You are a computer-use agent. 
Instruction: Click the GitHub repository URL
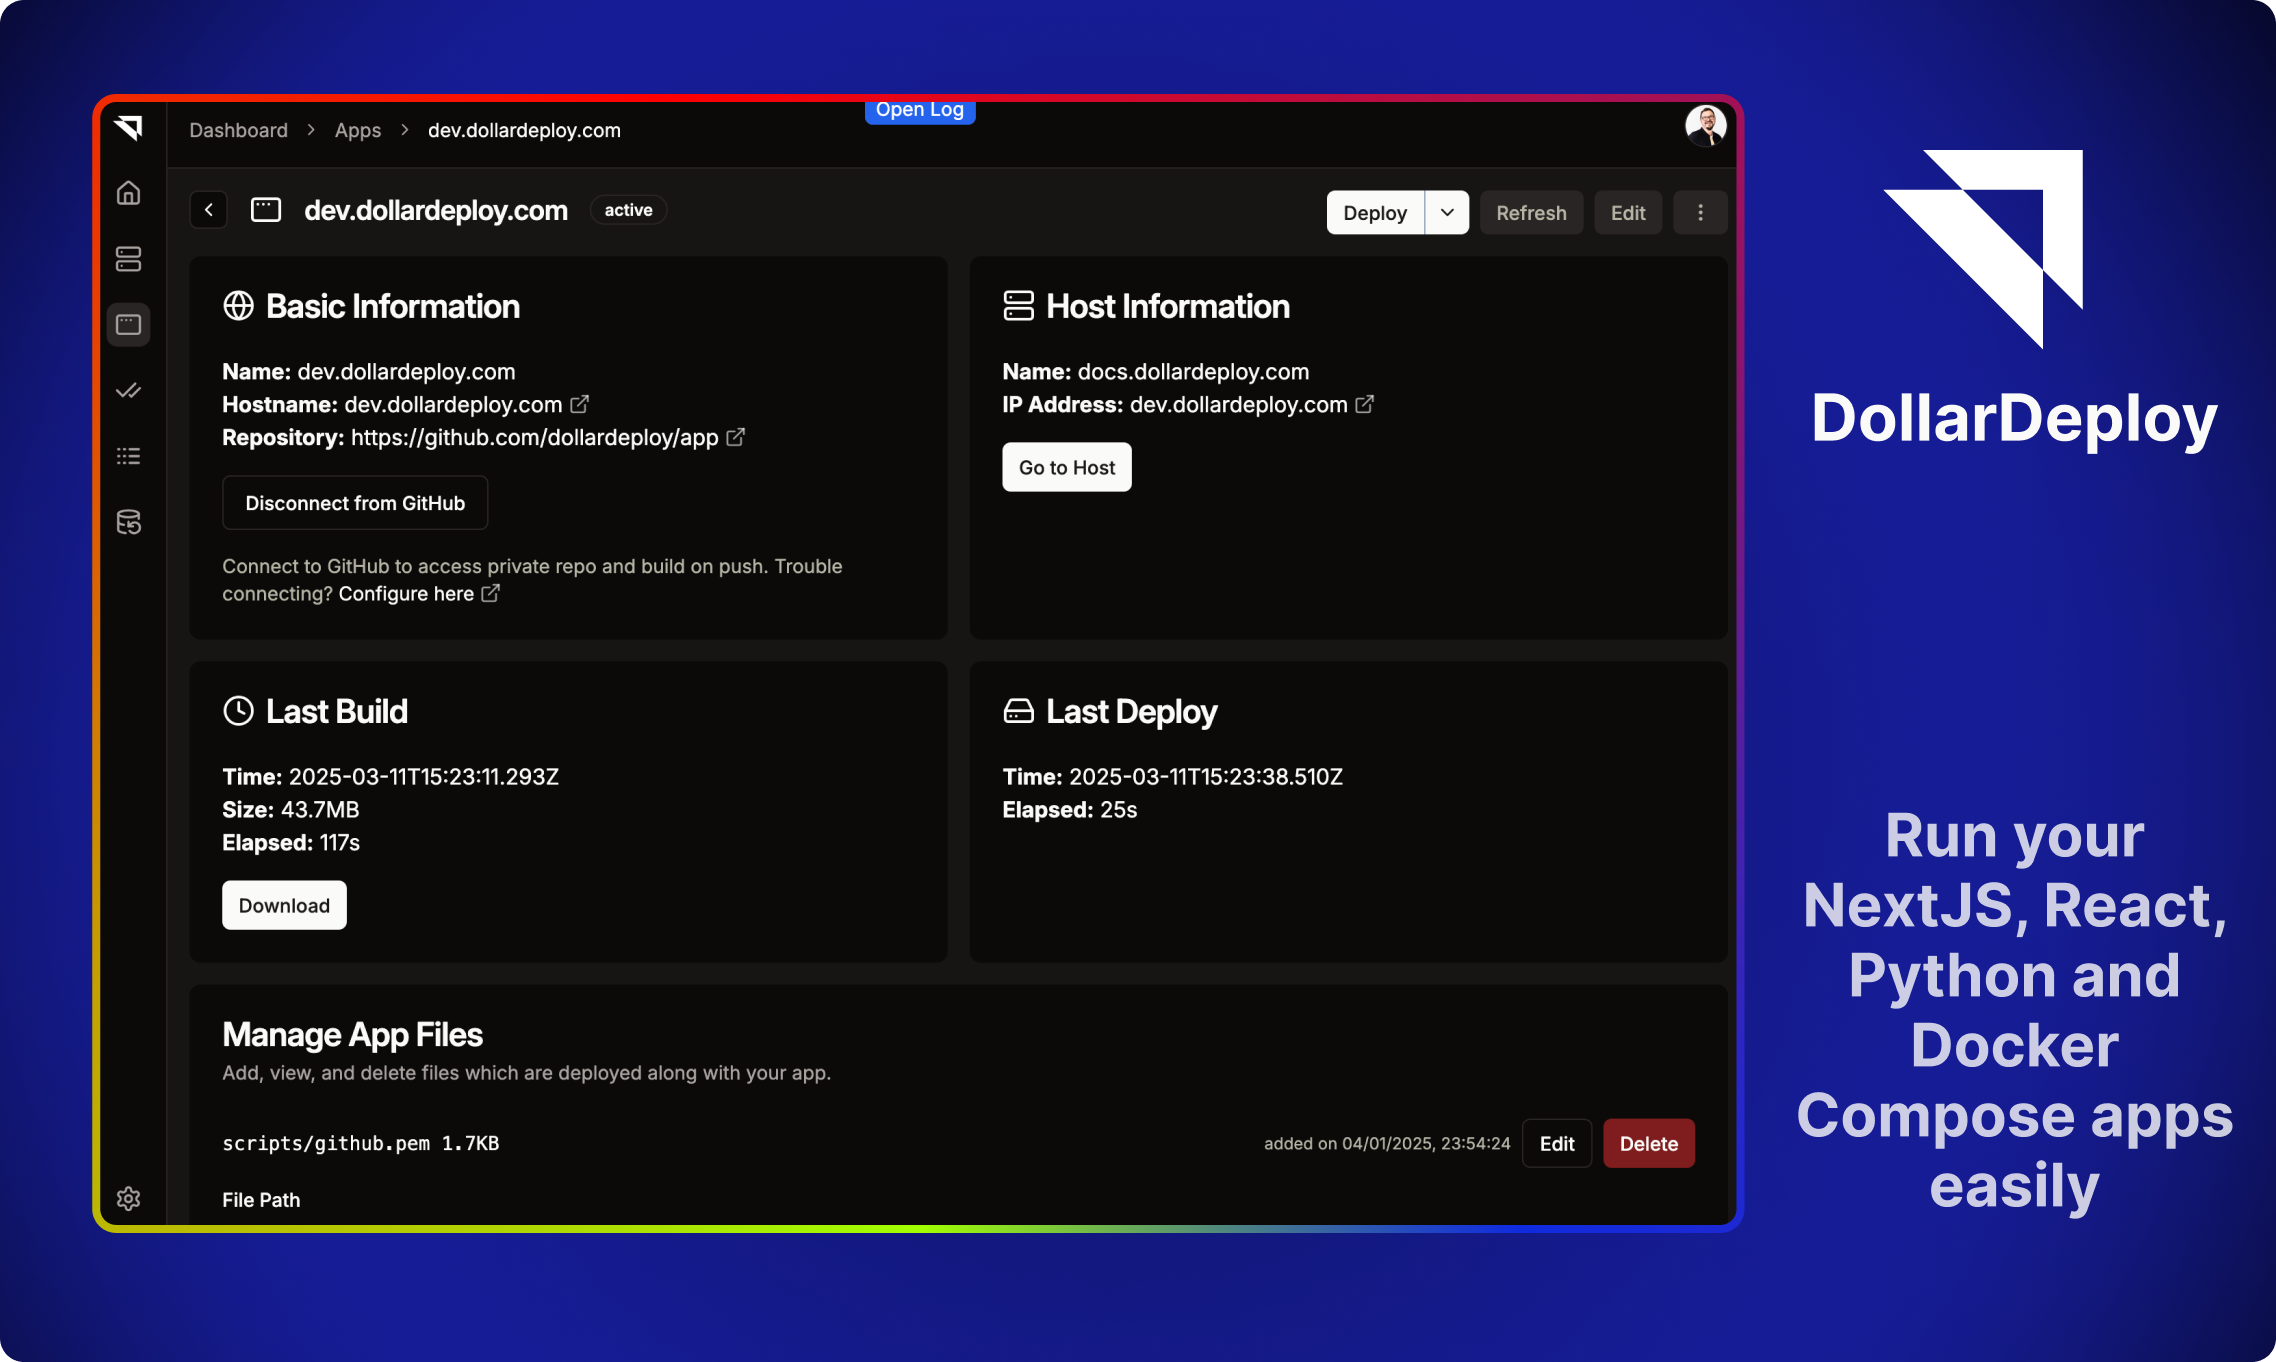coord(534,437)
